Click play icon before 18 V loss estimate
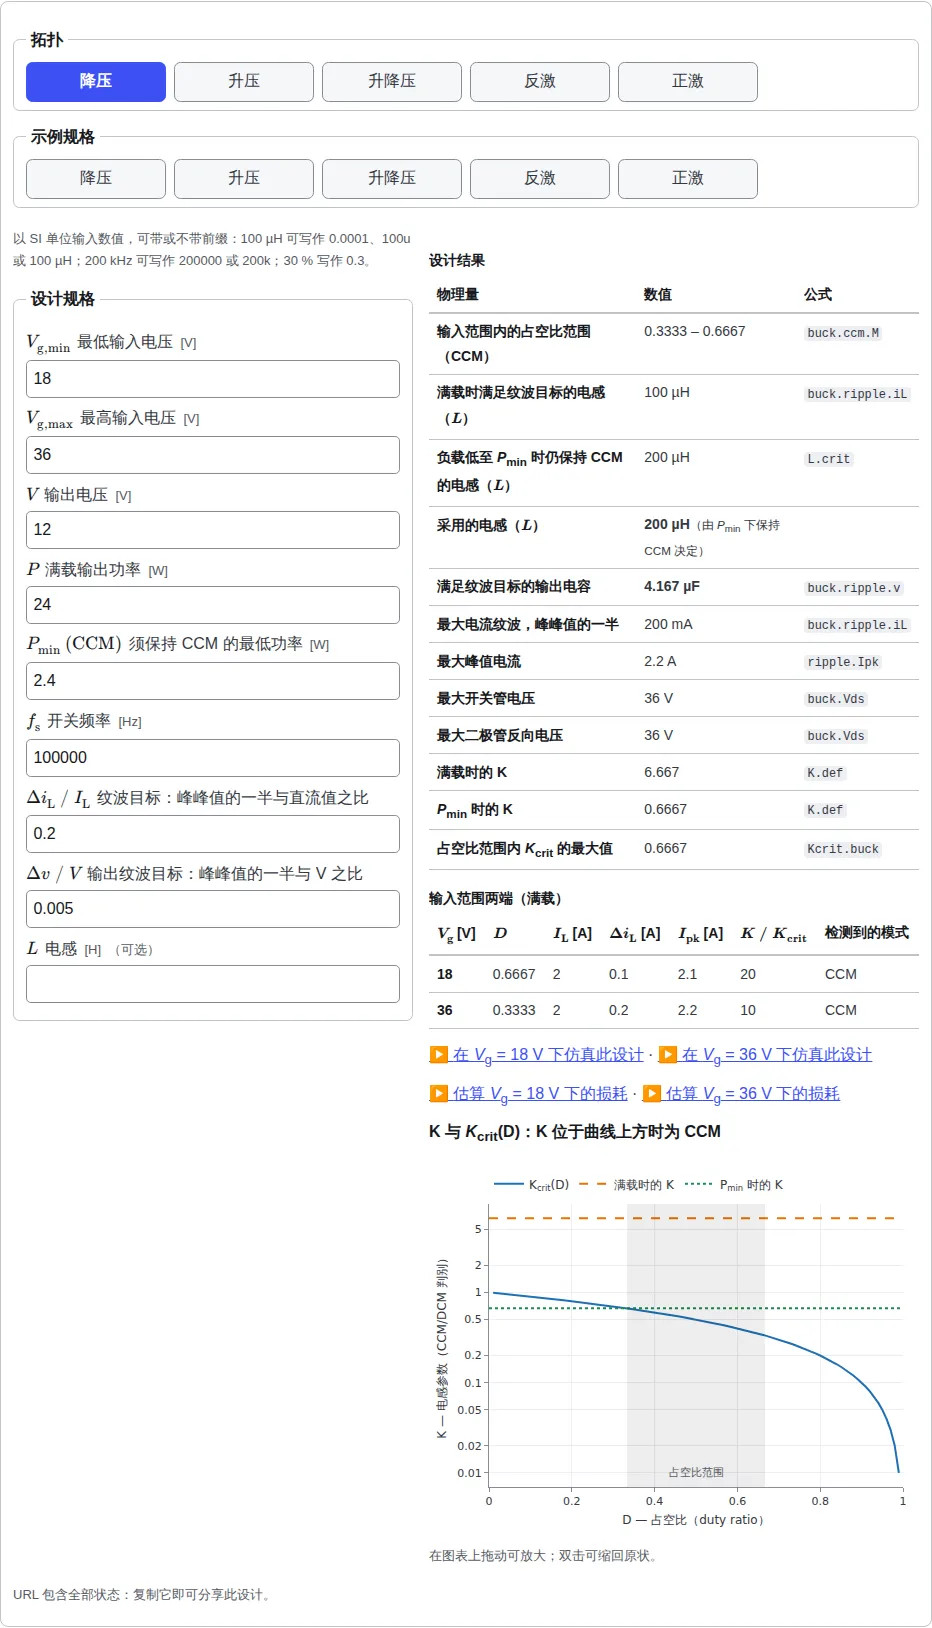Image resolution: width=932 pixels, height=1628 pixels. pyautogui.click(x=438, y=1094)
